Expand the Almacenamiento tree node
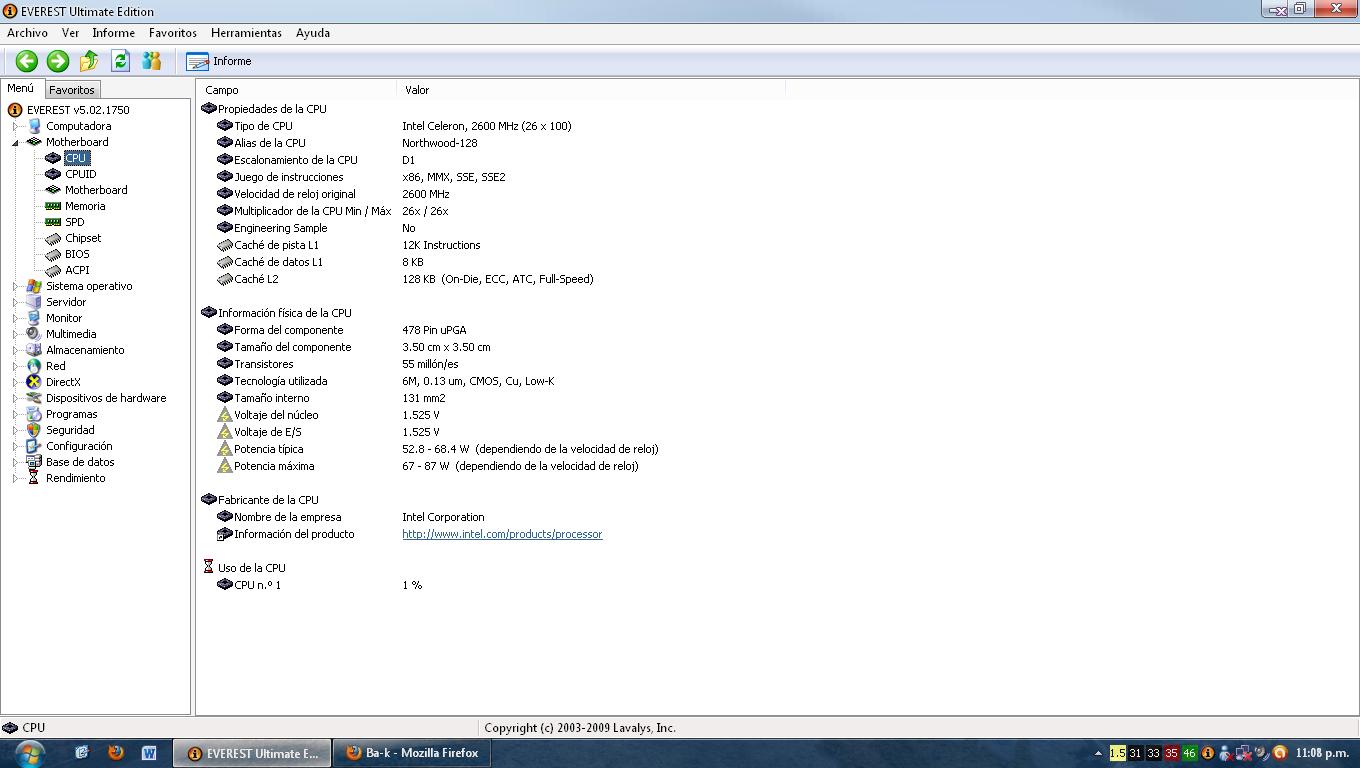The image size is (1360, 768). pyautogui.click(x=16, y=350)
